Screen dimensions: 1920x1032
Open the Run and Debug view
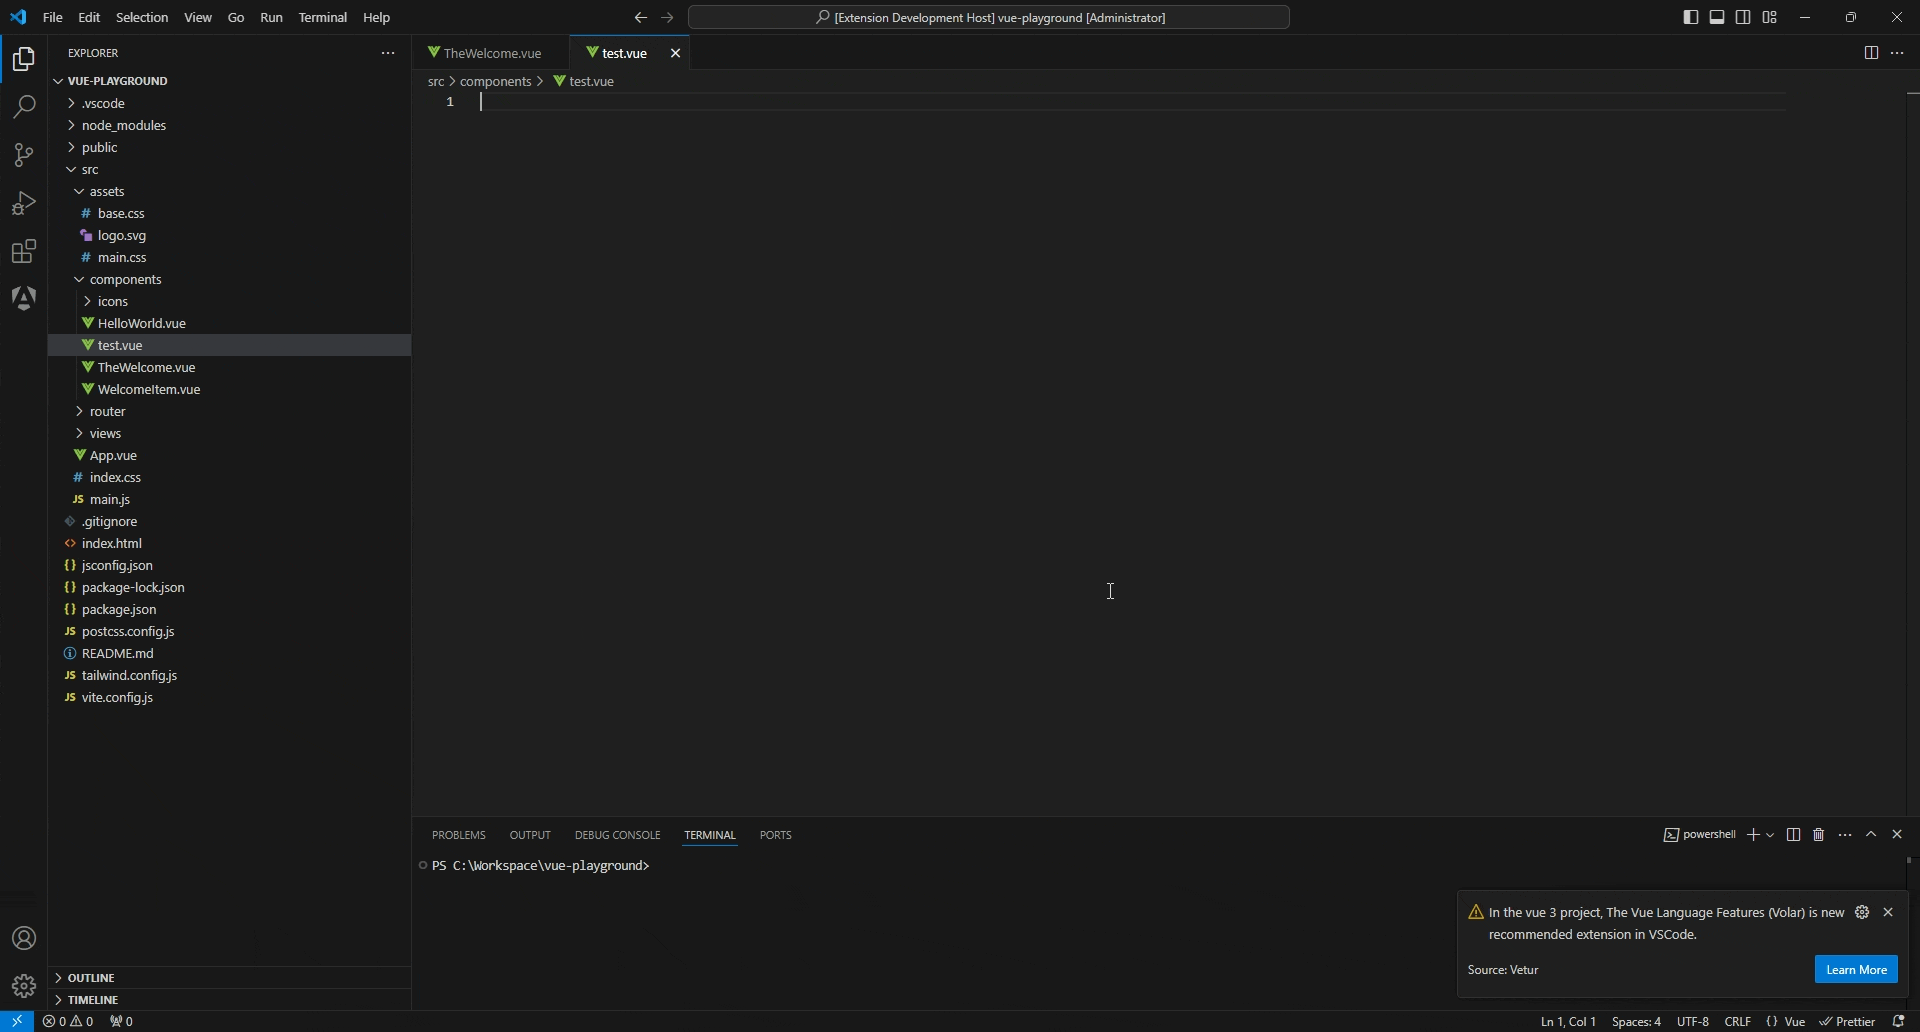point(24,203)
